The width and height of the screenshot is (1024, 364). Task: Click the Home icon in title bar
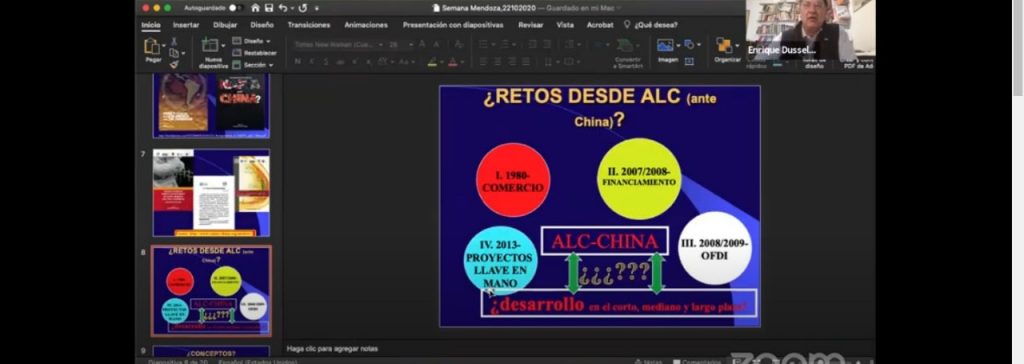pos(255,8)
